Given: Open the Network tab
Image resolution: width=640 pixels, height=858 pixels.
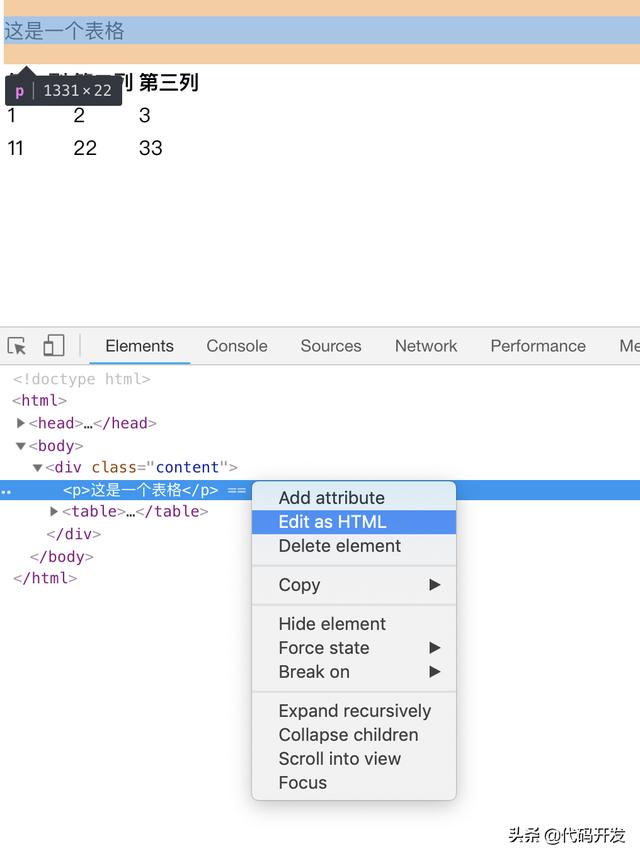Looking at the screenshot, I should (426, 346).
